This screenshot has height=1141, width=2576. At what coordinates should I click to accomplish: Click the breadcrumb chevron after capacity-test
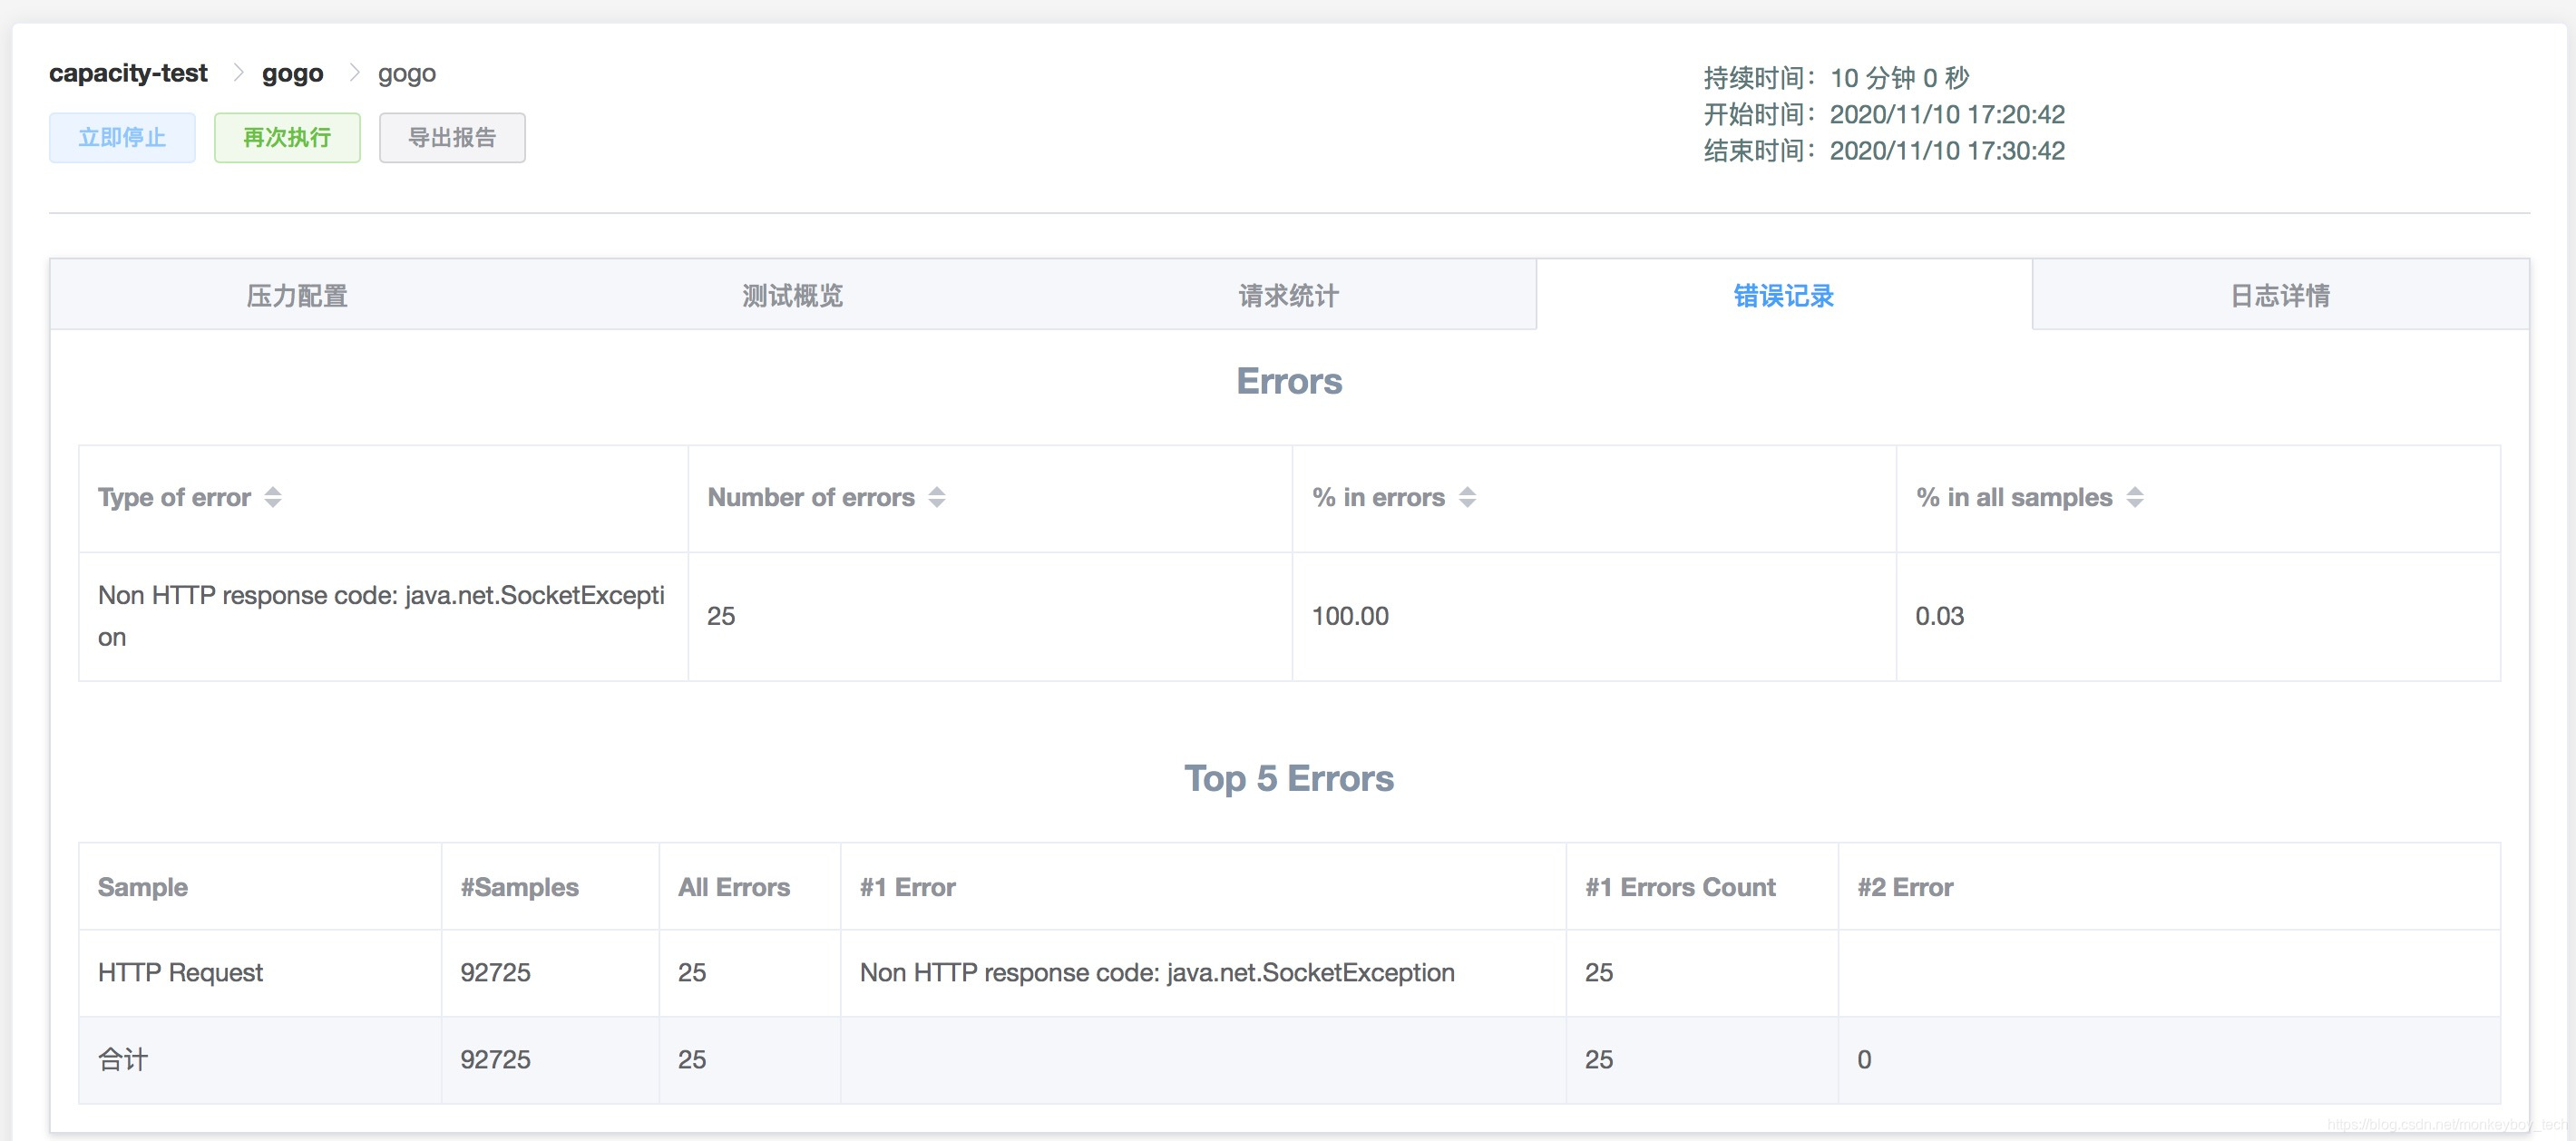tap(238, 73)
